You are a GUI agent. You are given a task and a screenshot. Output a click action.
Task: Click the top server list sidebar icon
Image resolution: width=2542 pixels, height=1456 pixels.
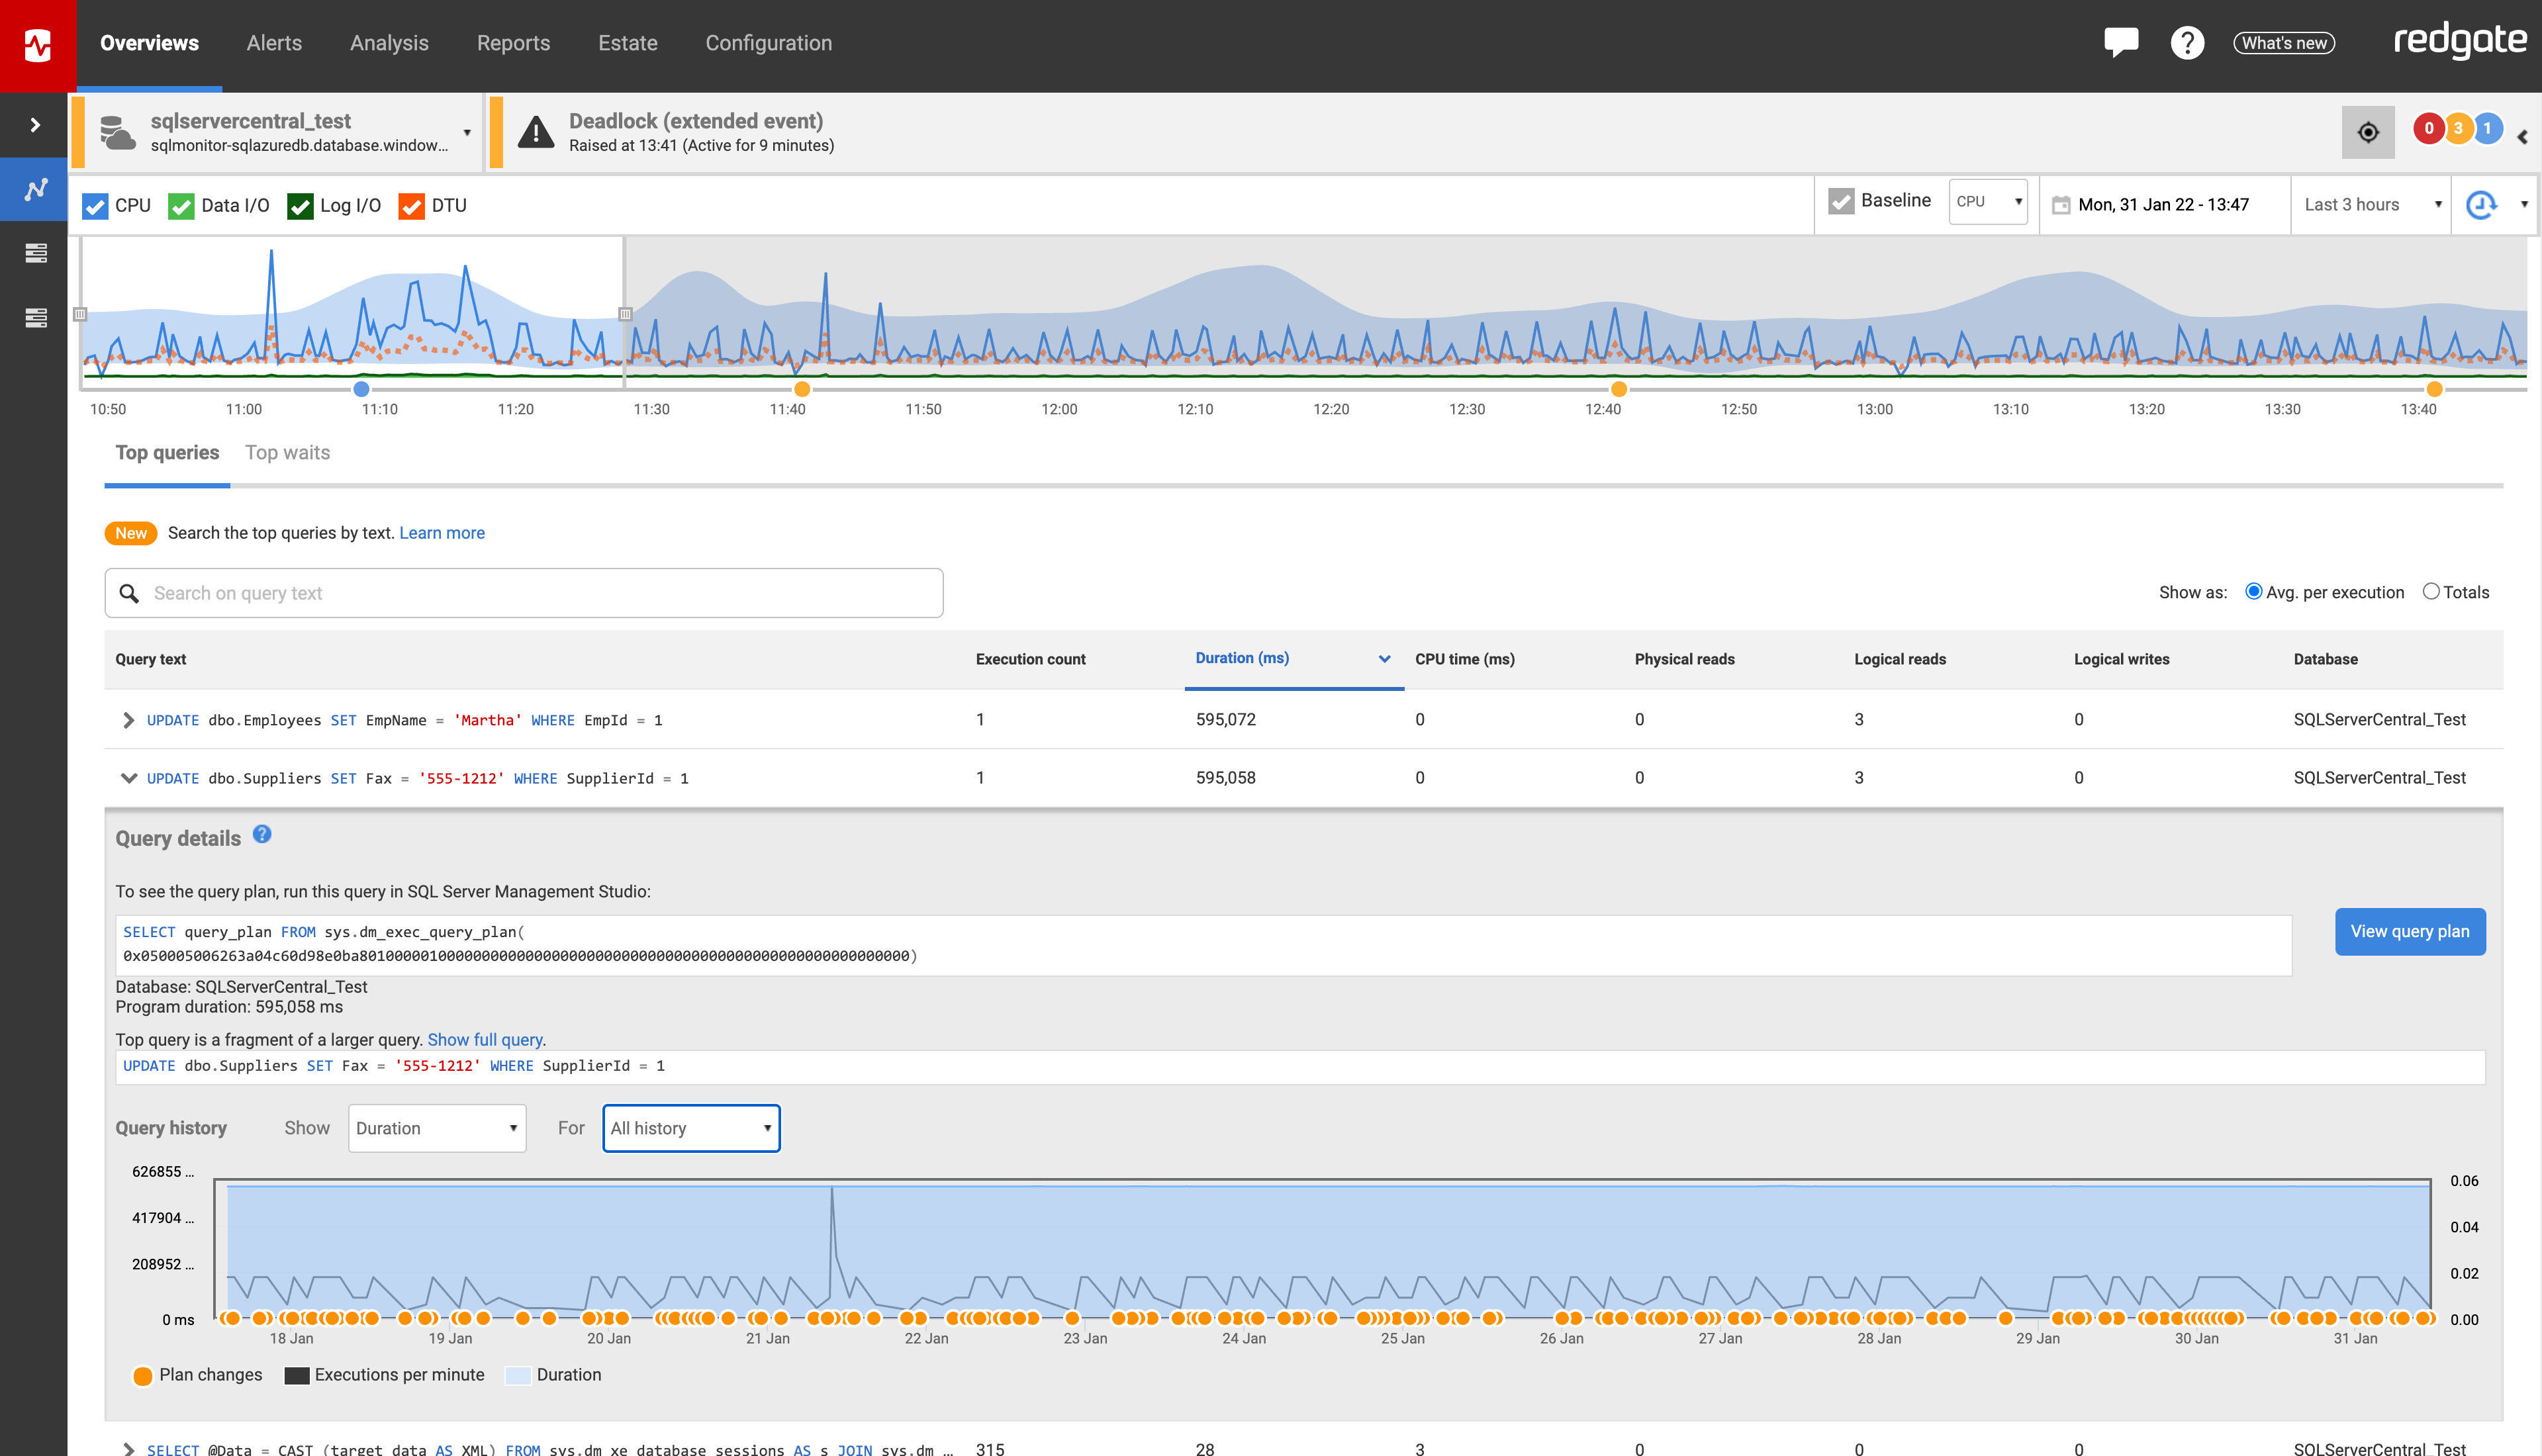point(36,253)
